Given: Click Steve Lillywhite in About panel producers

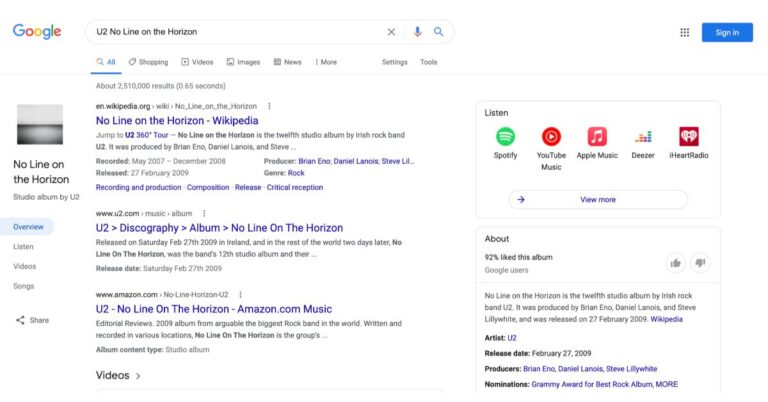Looking at the screenshot, I should (x=631, y=369).
